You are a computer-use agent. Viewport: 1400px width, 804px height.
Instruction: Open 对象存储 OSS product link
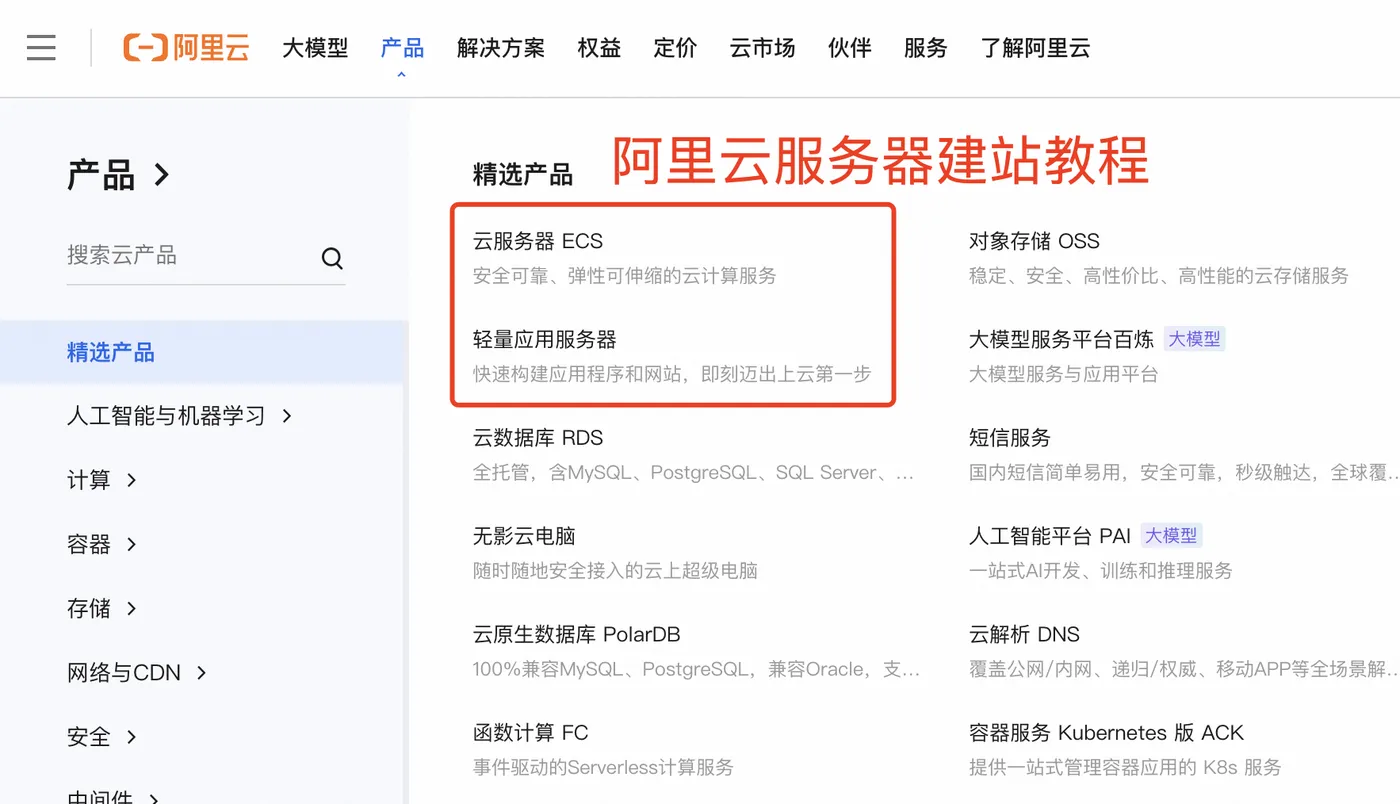[1036, 240]
